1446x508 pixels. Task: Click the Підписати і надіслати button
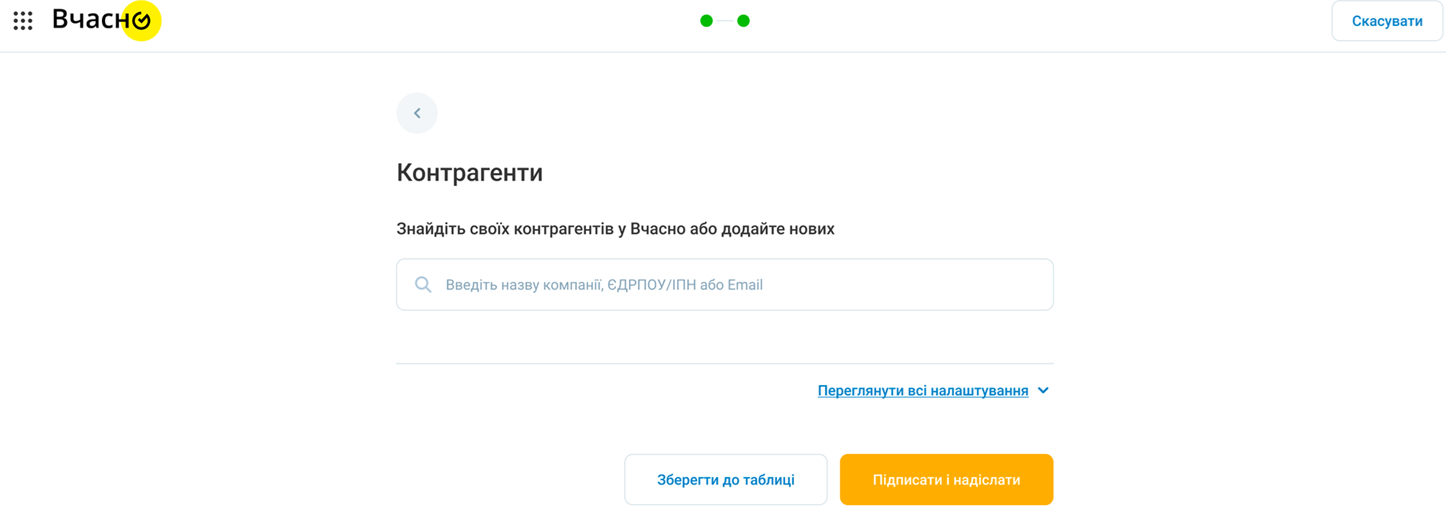click(946, 480)
